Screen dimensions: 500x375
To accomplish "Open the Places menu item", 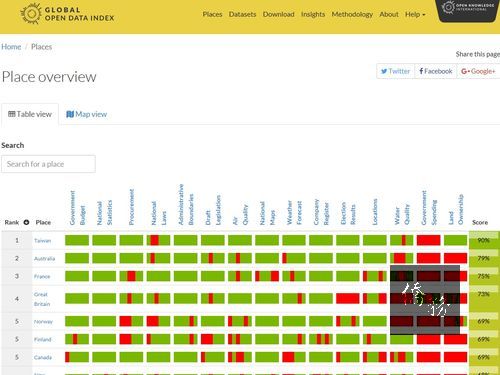I will pos(212,14).
